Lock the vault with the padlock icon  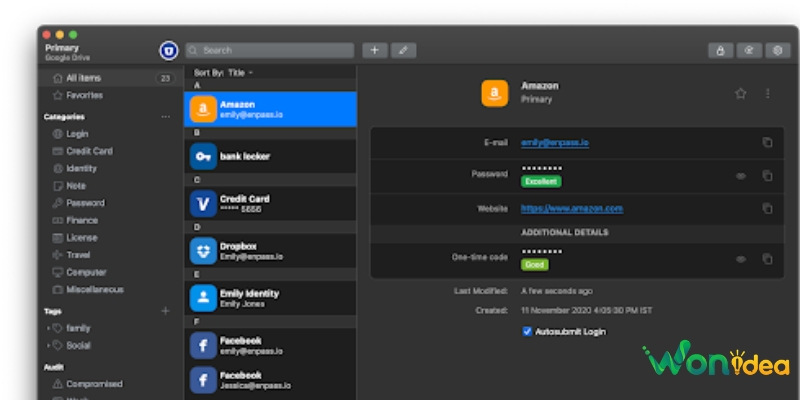(719, 50)
